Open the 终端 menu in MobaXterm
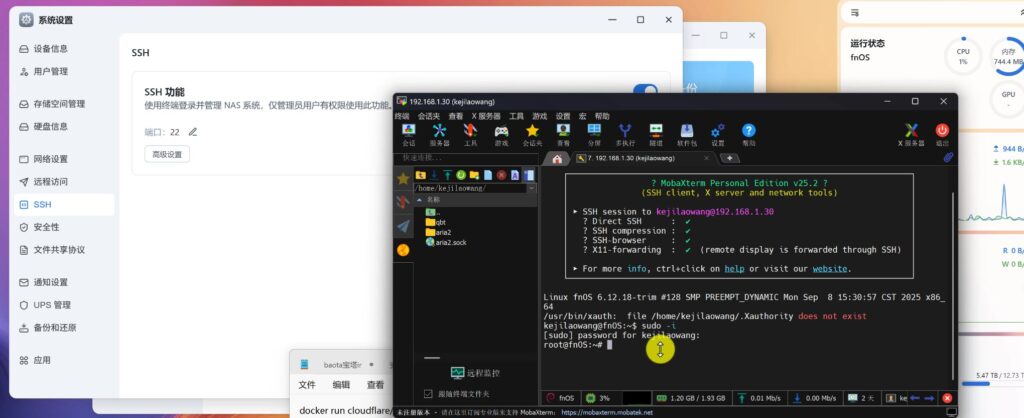 click(402, 116)
